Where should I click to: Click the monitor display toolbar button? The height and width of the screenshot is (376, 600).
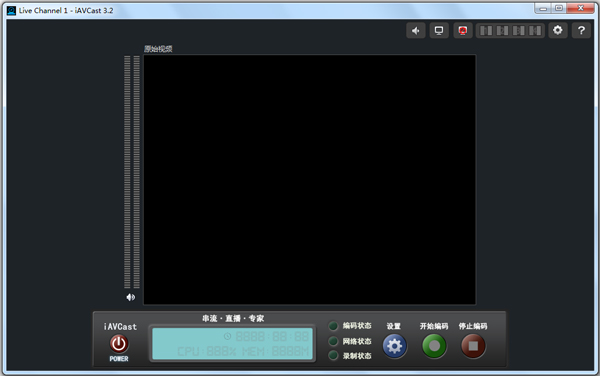439,31
